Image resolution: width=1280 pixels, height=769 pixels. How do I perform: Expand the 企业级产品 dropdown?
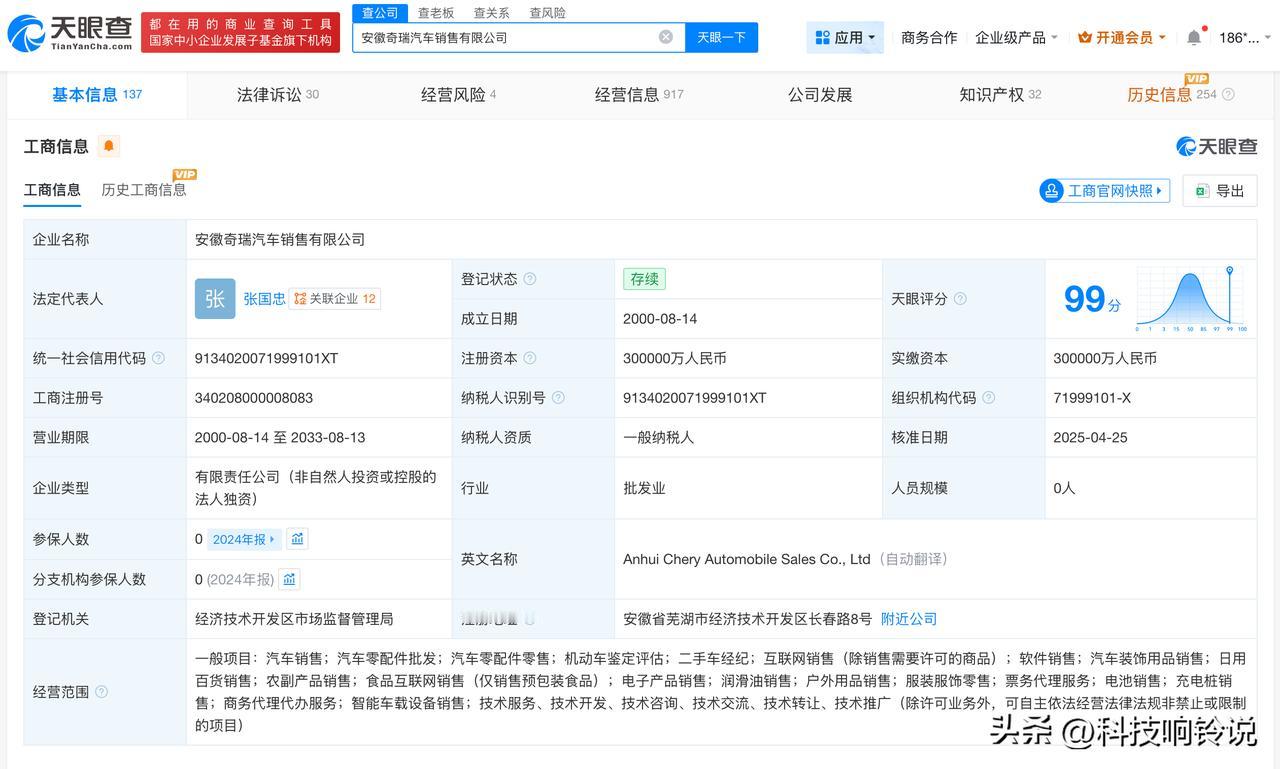1016,38
